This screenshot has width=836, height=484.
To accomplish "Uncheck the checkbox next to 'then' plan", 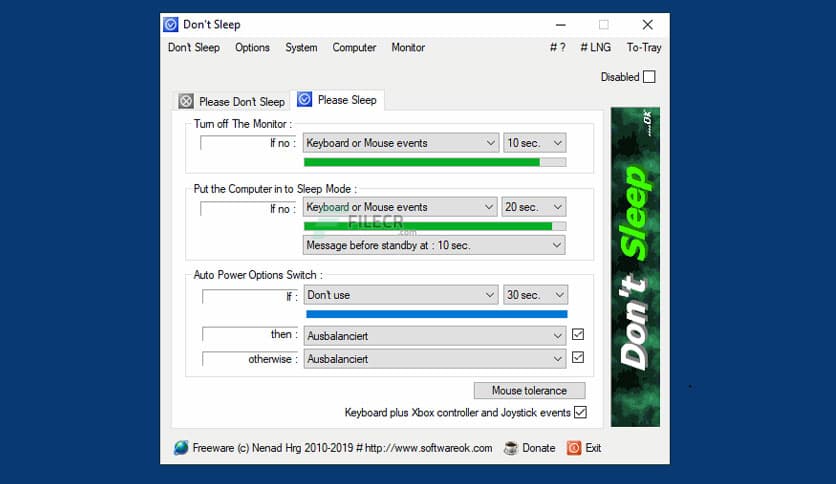I will click(578, 335).
